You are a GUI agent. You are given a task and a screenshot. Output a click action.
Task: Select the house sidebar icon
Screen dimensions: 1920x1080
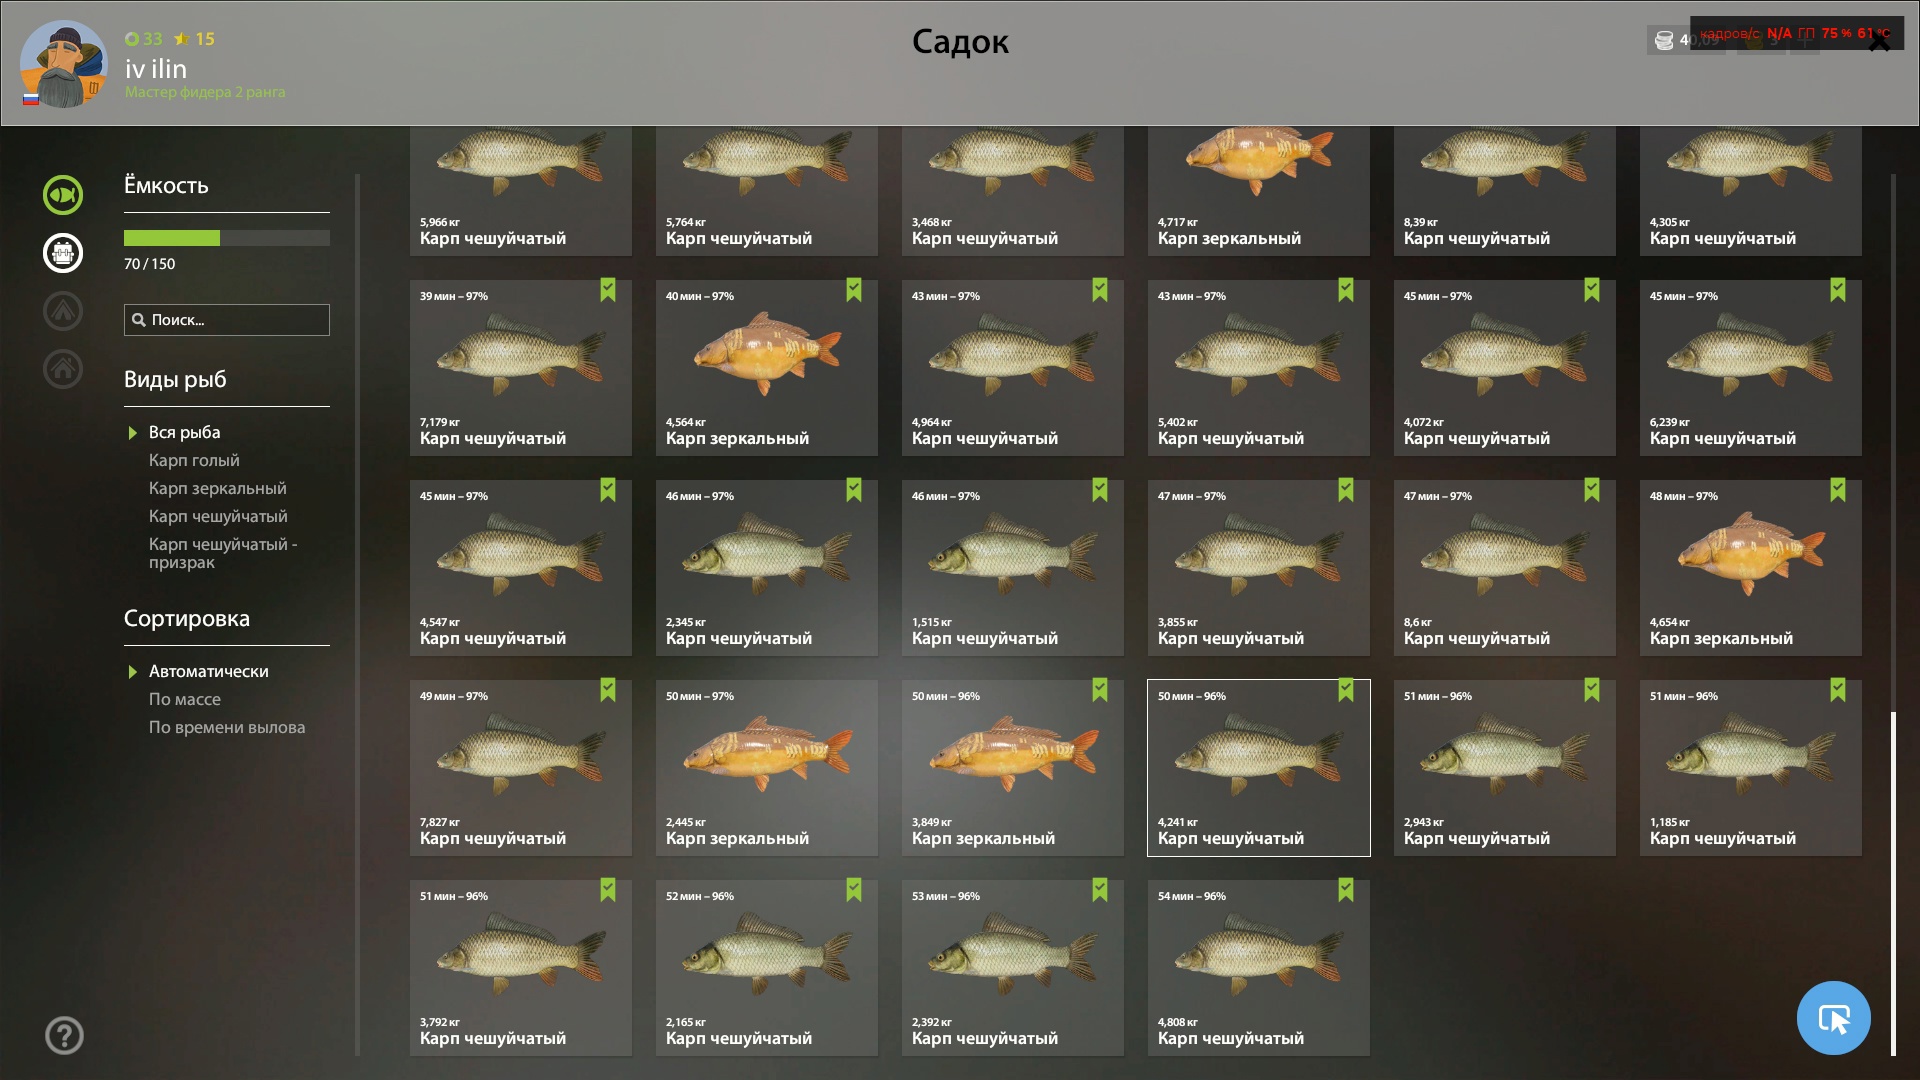pos(62,369)
